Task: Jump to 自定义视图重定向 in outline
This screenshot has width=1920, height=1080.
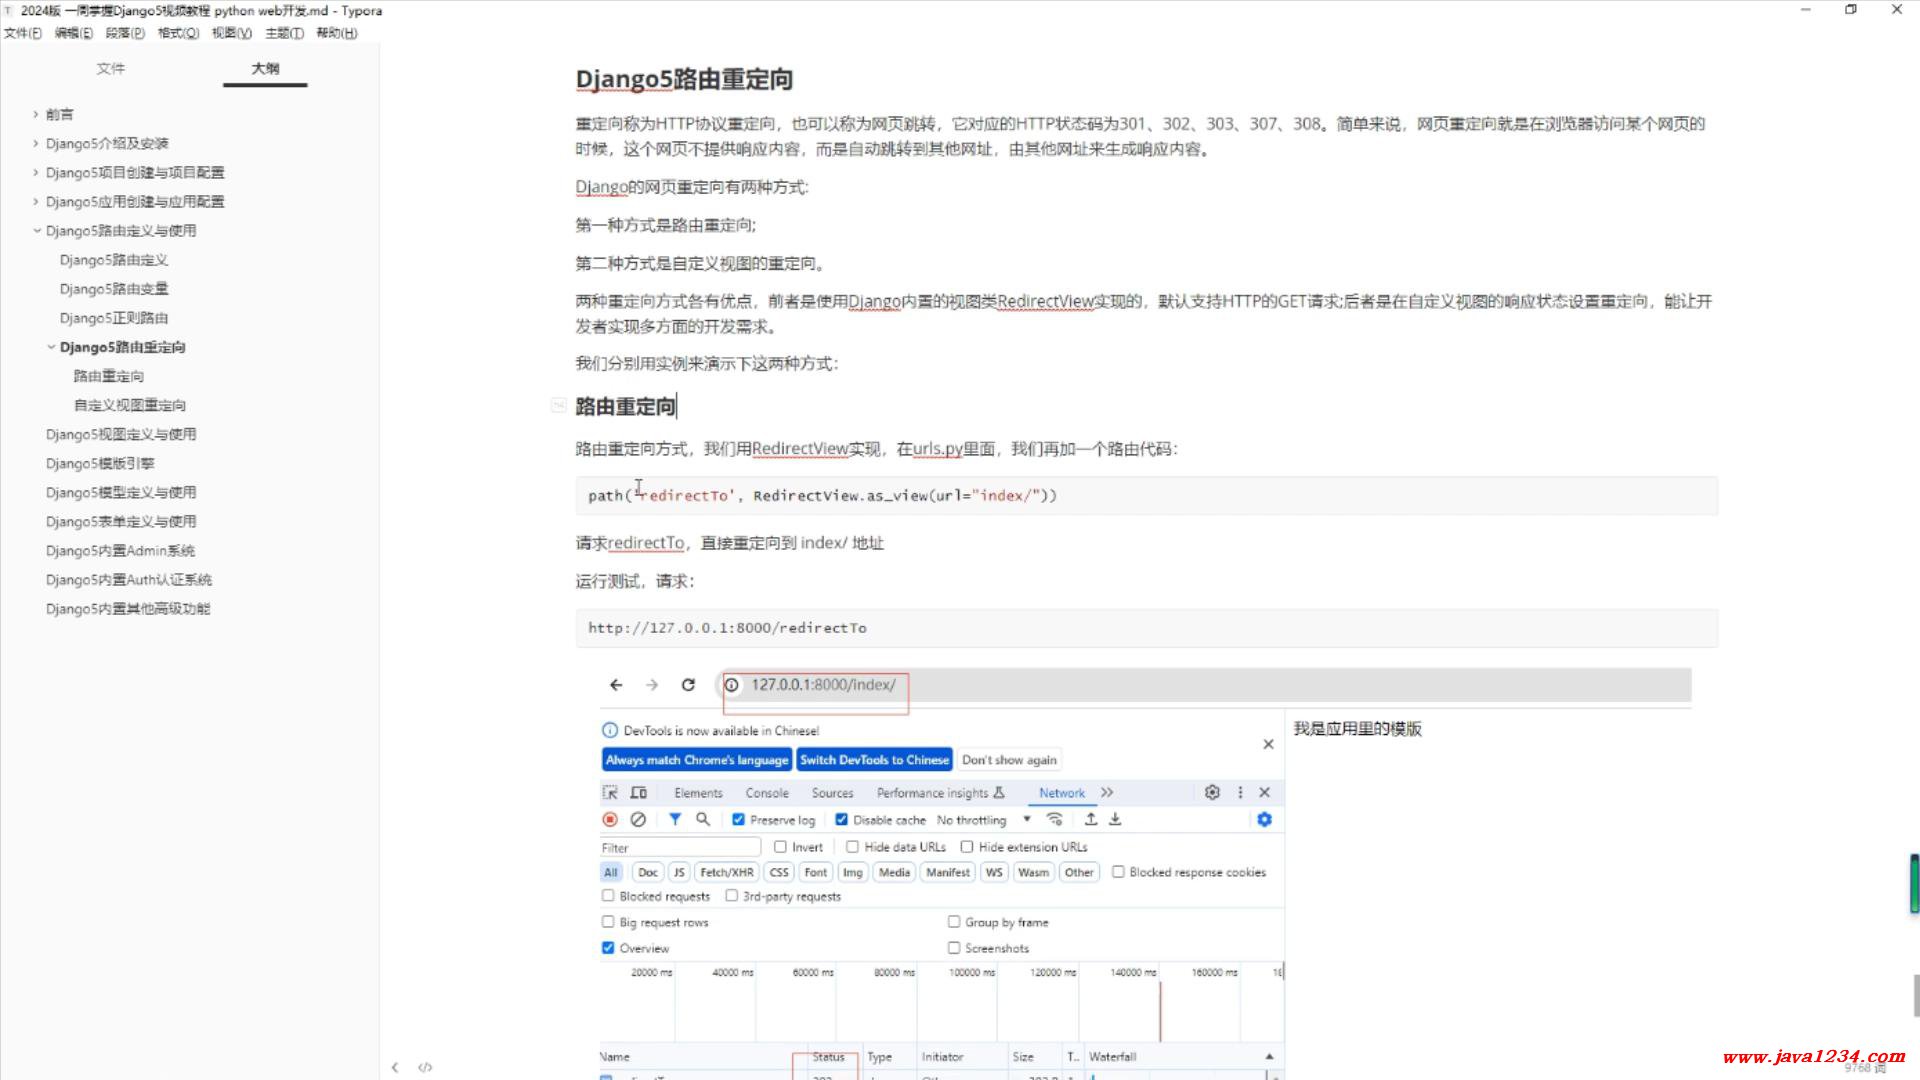Action: (x=129, y=405)
